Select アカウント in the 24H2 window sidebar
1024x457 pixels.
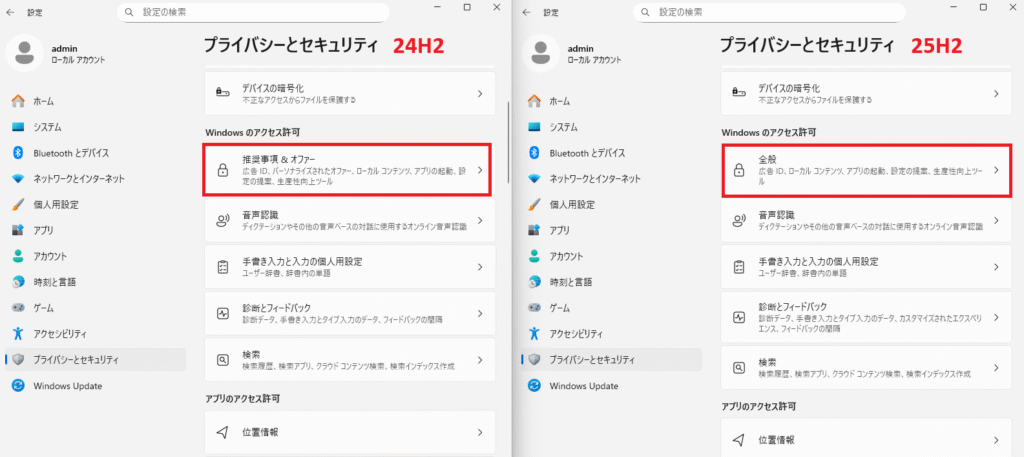tap(50, 256)
